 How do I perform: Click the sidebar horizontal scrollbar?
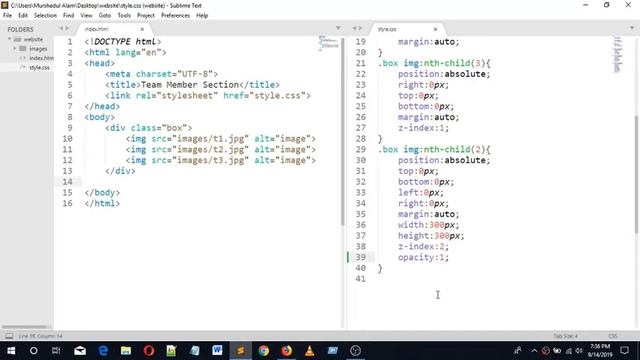tap(24, 327)
